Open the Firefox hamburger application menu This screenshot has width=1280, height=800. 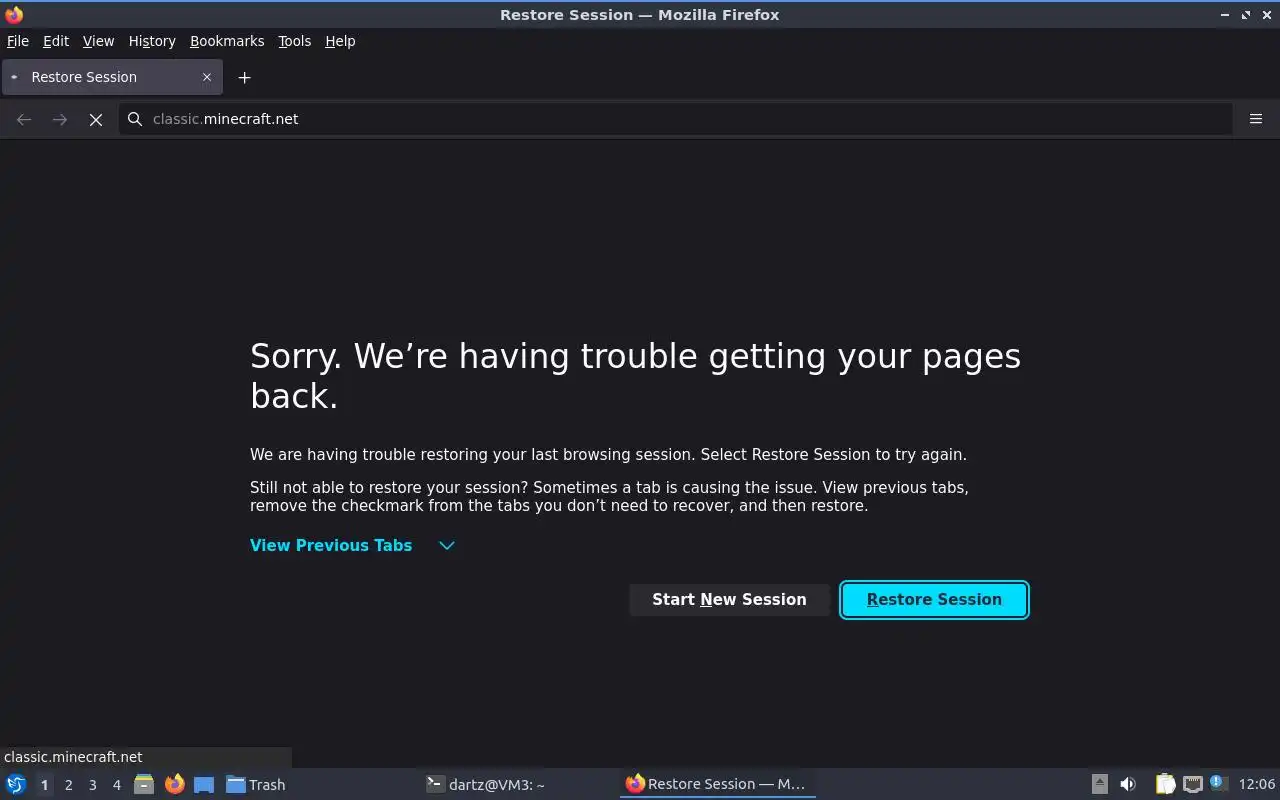coord(1256,119)
